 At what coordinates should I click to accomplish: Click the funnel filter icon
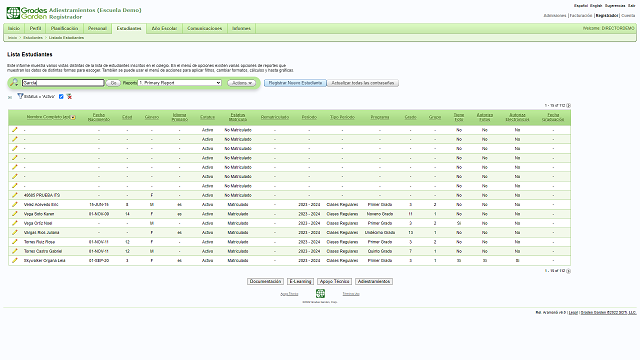click(20, 96)
